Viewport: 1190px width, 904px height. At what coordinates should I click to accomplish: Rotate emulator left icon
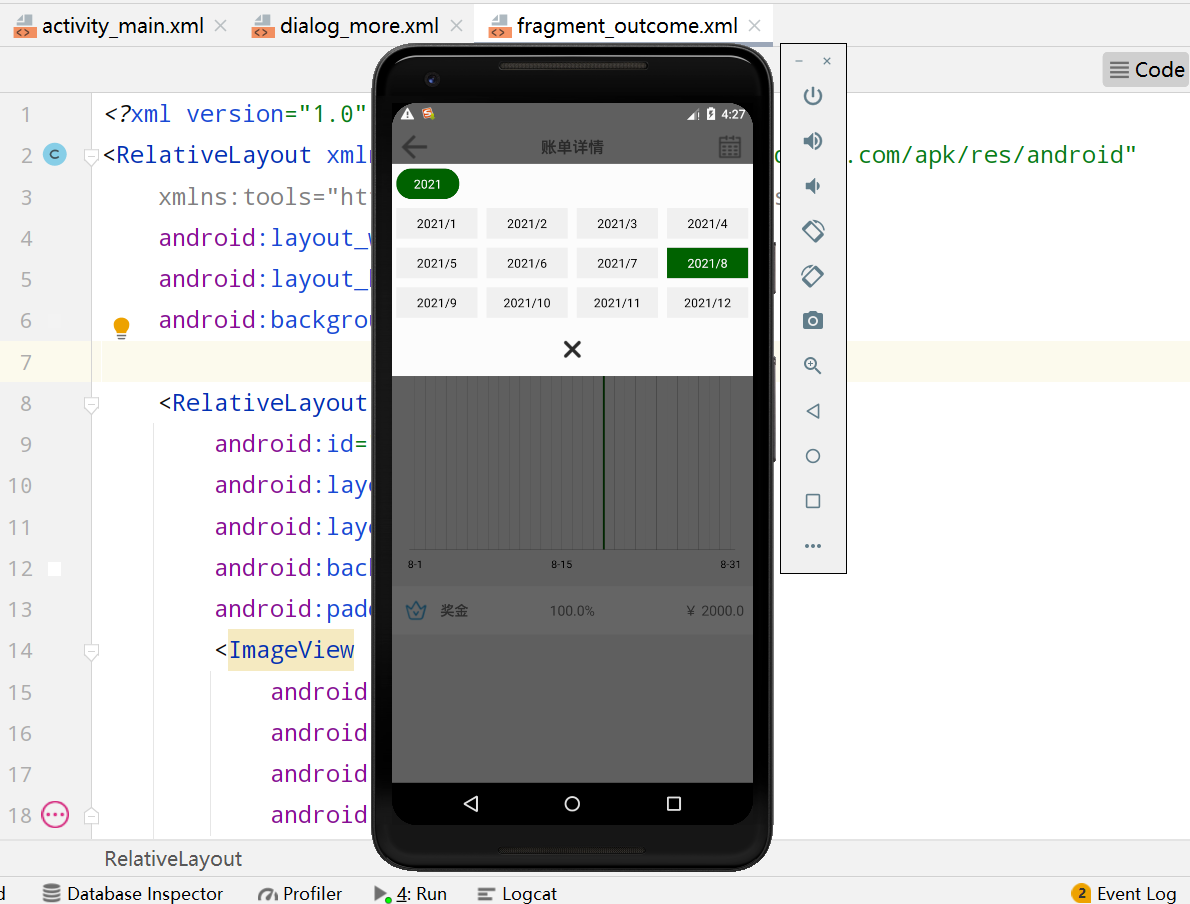click(813, 231)
